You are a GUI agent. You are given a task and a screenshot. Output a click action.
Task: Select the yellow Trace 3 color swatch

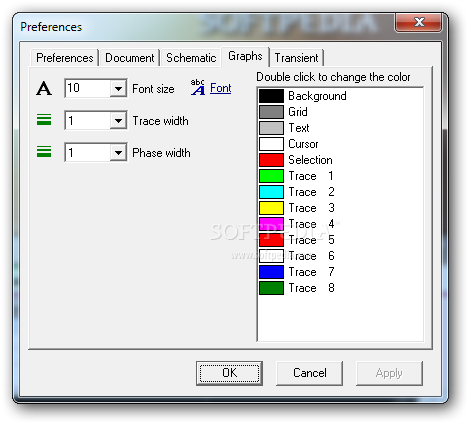click(x=271, y=208)
